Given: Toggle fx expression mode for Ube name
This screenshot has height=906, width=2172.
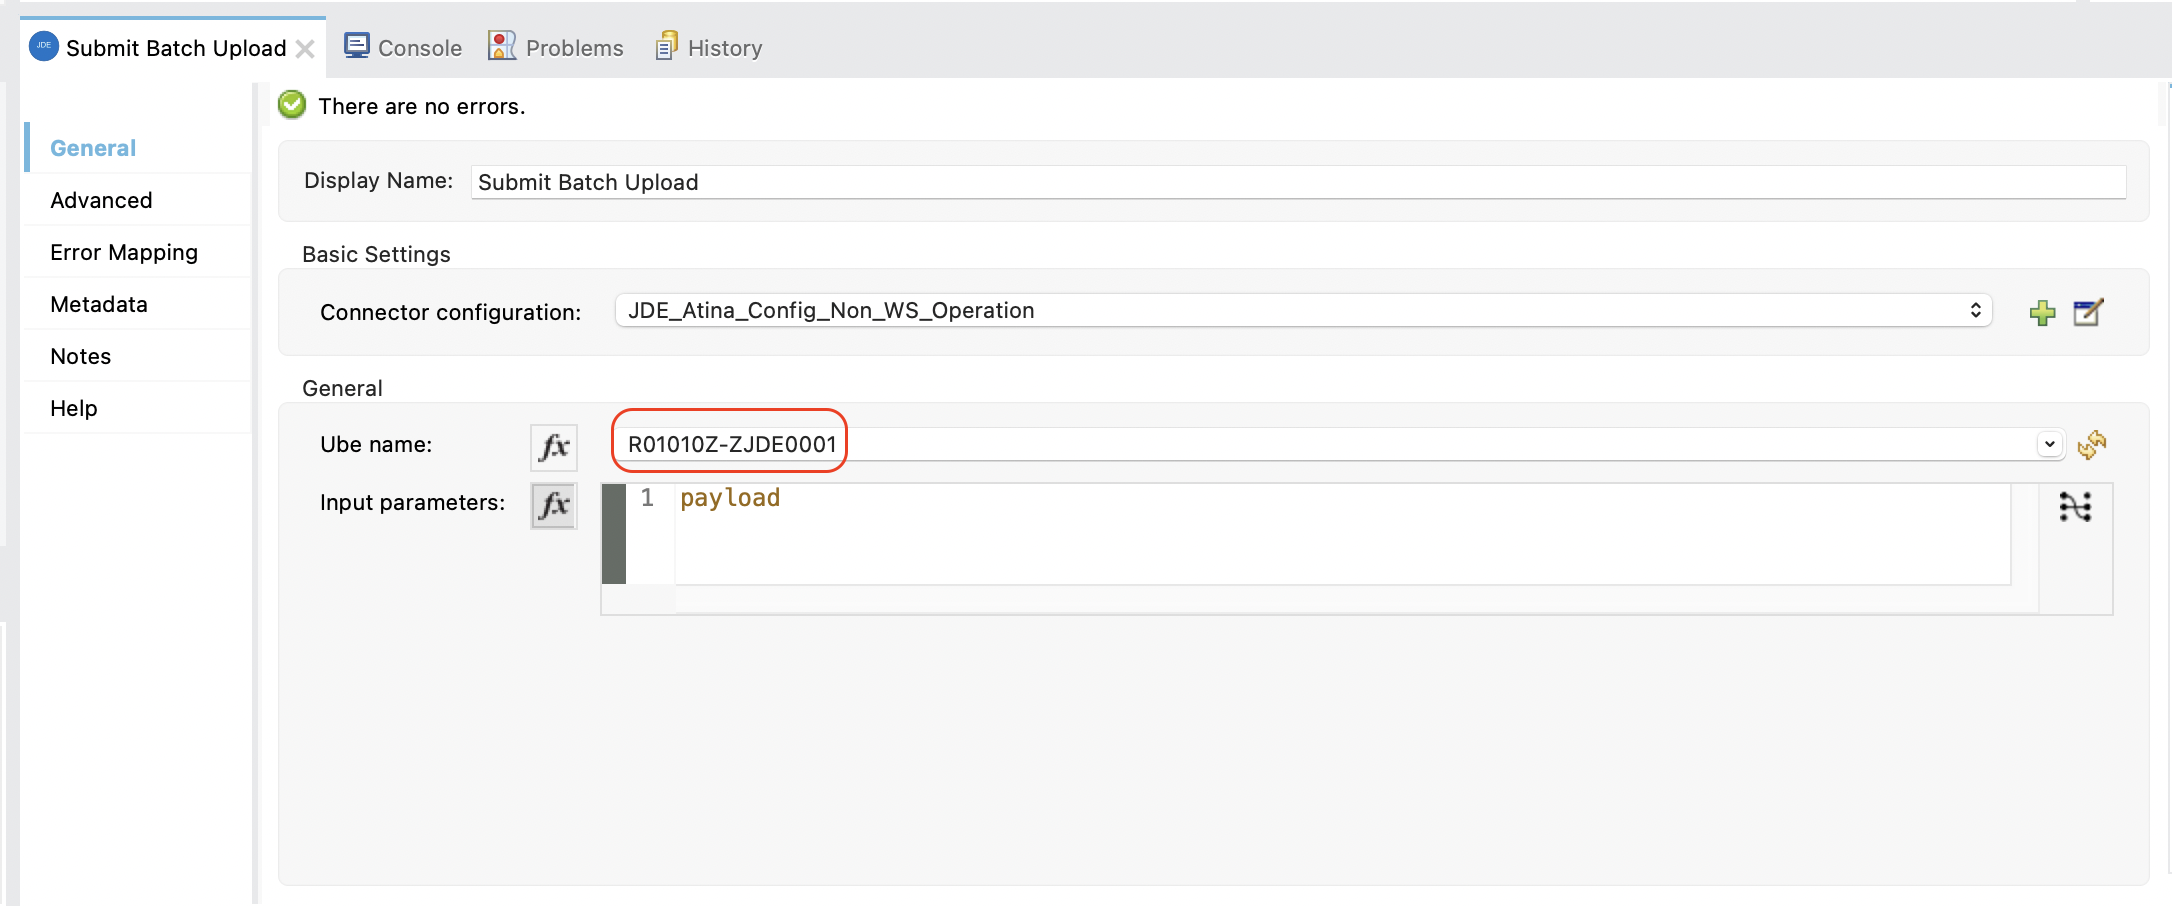Looking at the screenshot, I should pos(554,446).
